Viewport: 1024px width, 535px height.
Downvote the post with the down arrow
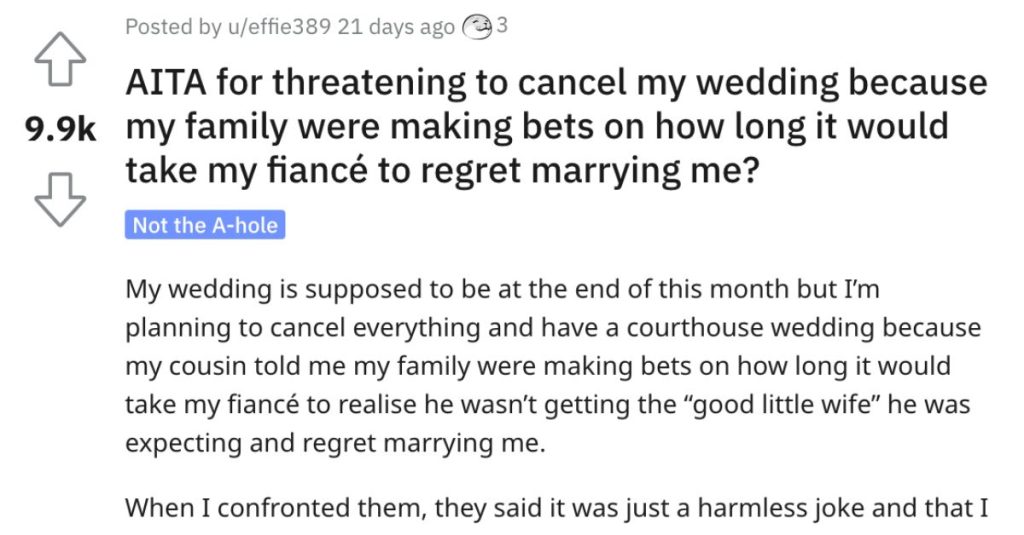click(60, 199)
